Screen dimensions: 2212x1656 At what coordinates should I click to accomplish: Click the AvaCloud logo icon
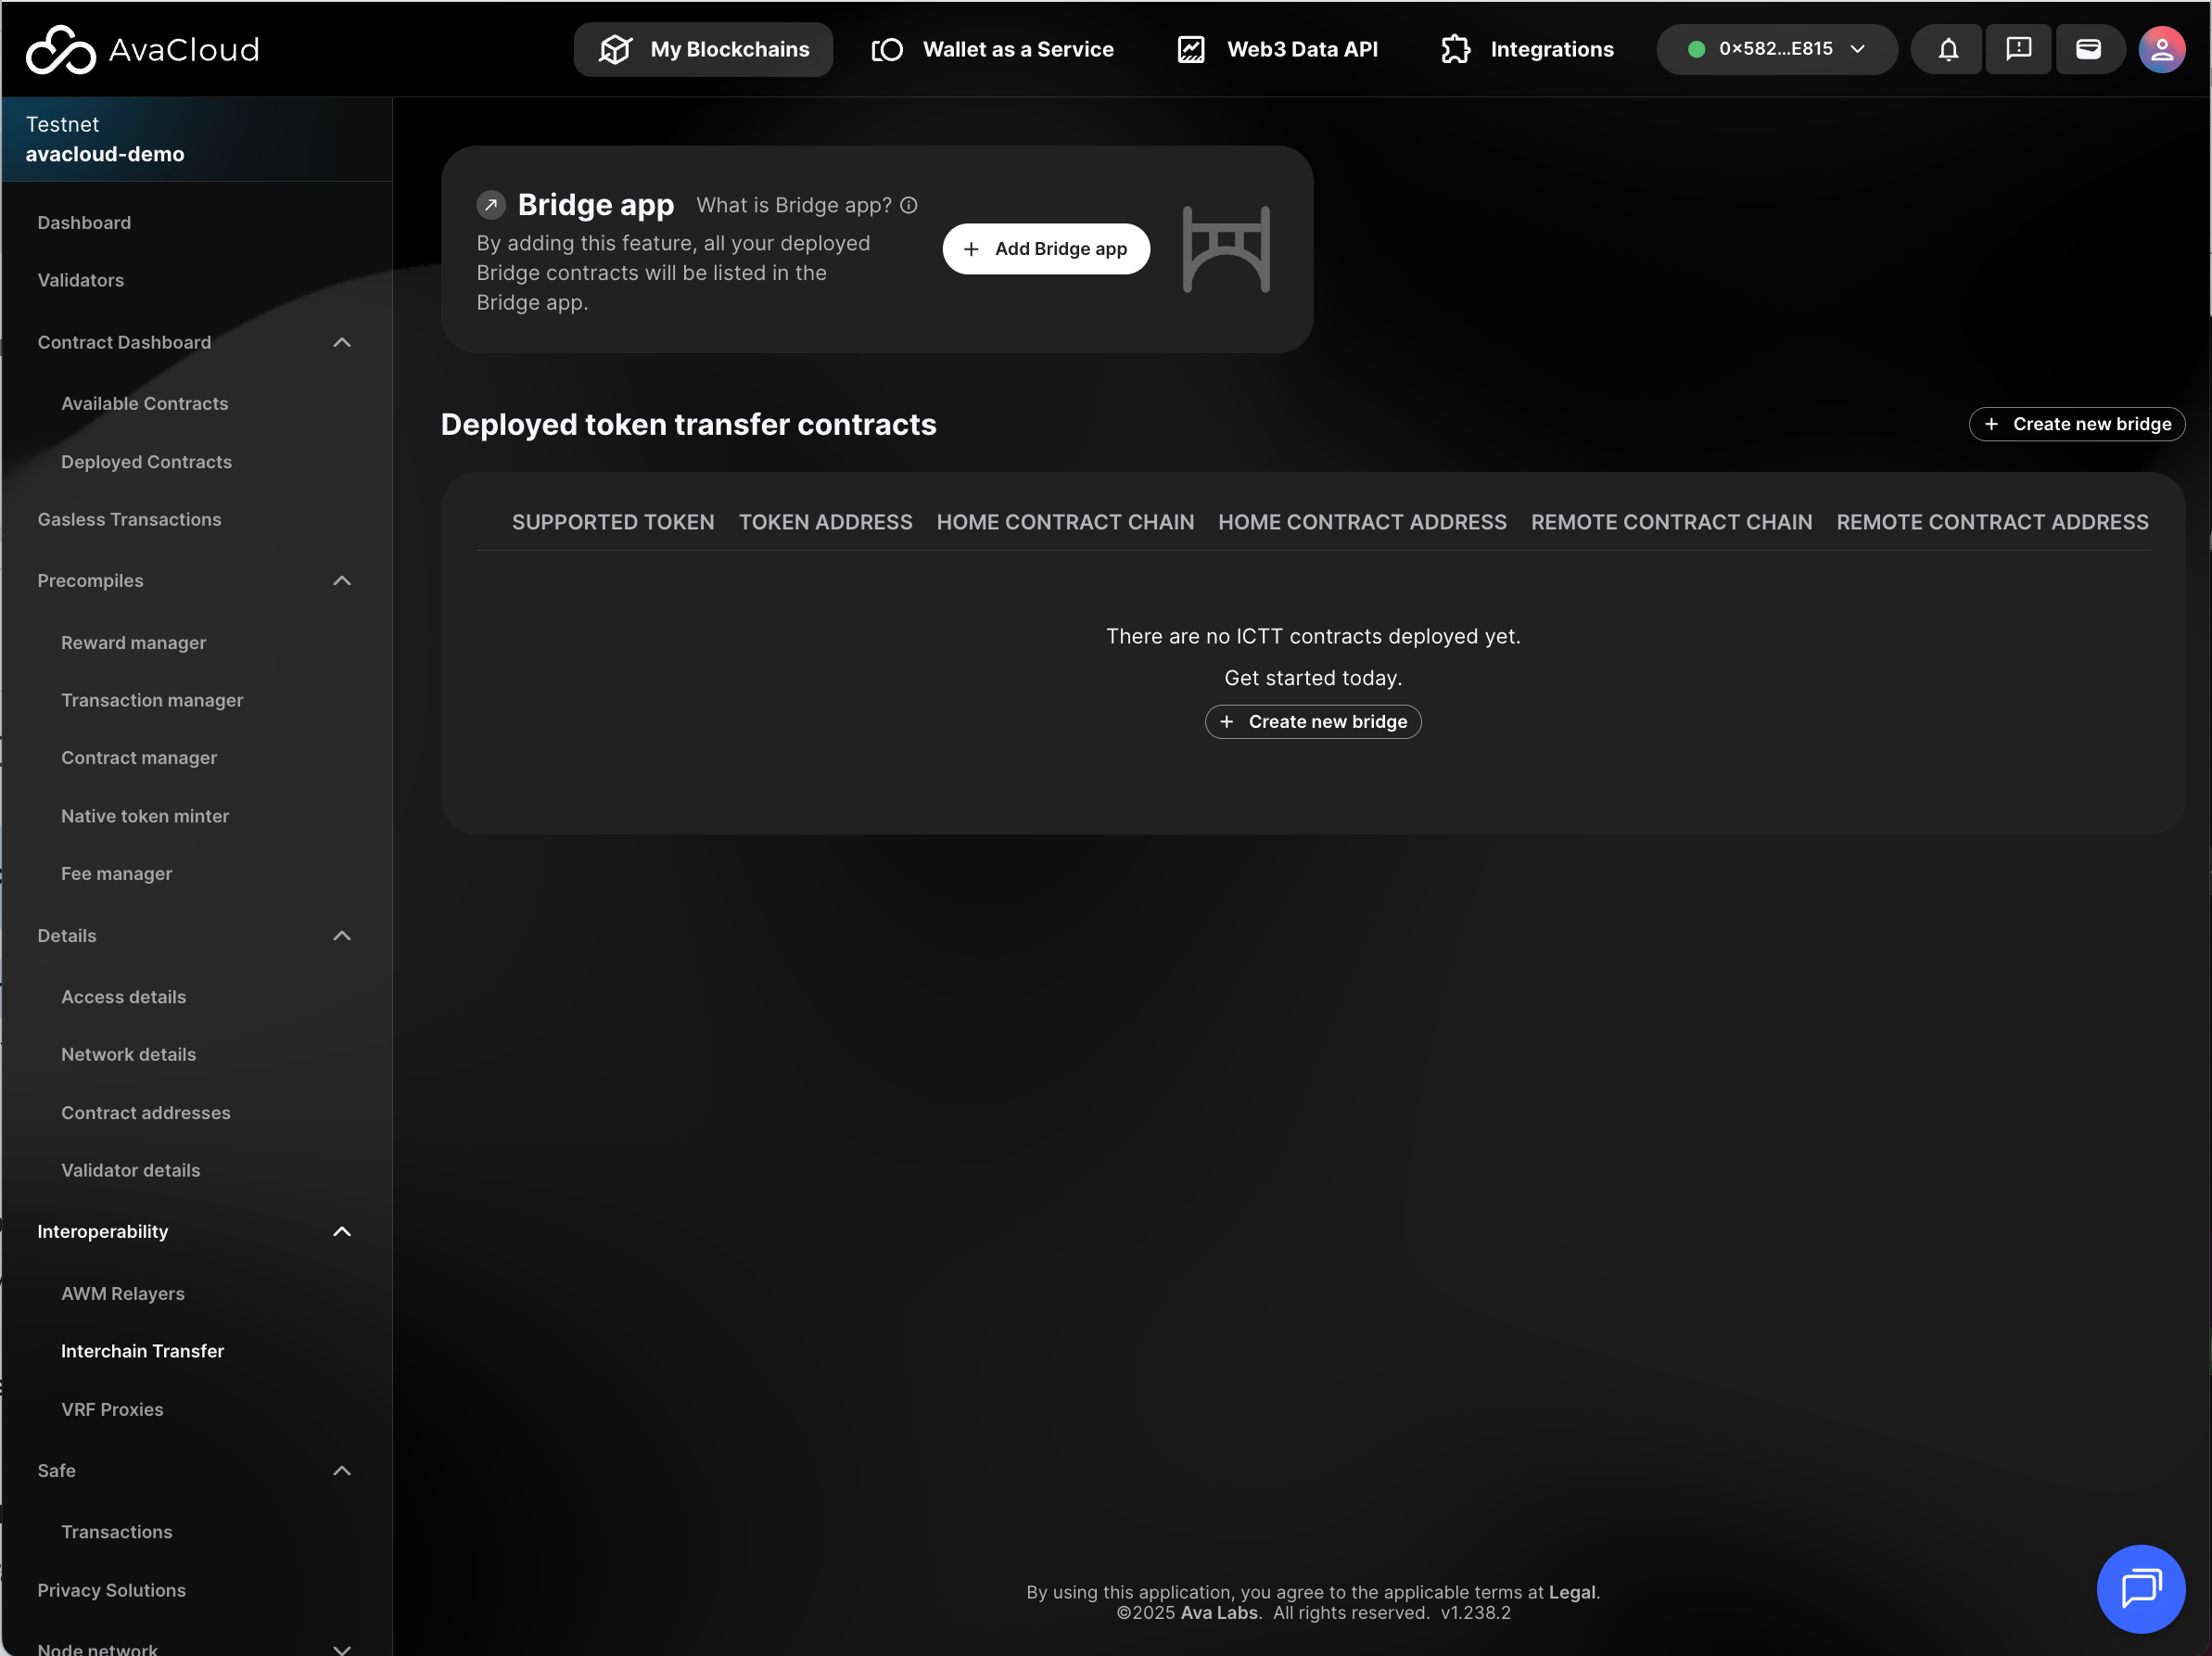60,49
